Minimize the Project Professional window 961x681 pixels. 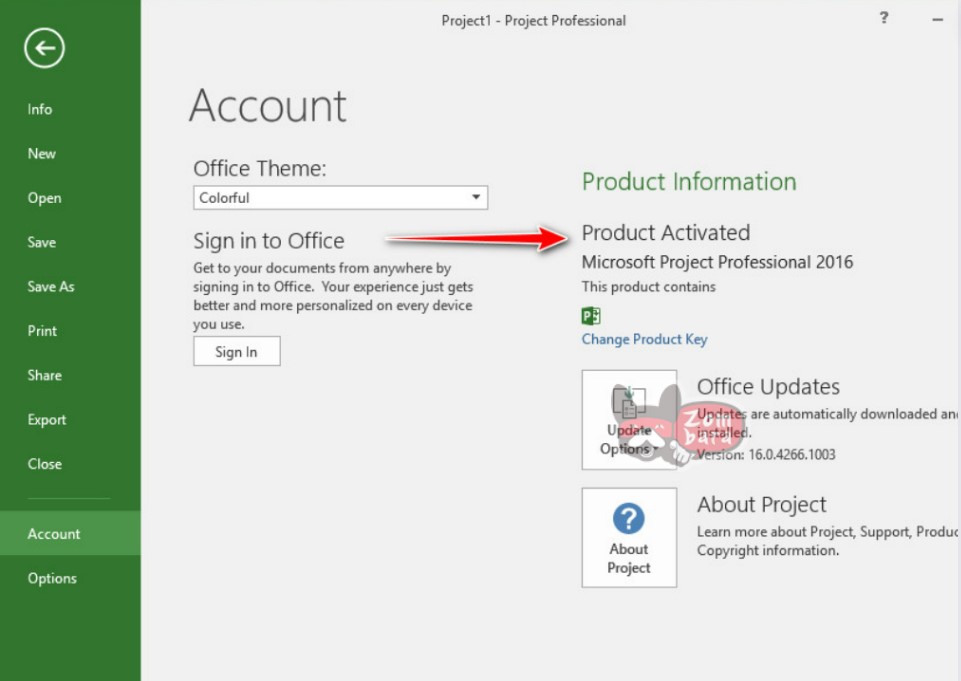pos(938,20)
